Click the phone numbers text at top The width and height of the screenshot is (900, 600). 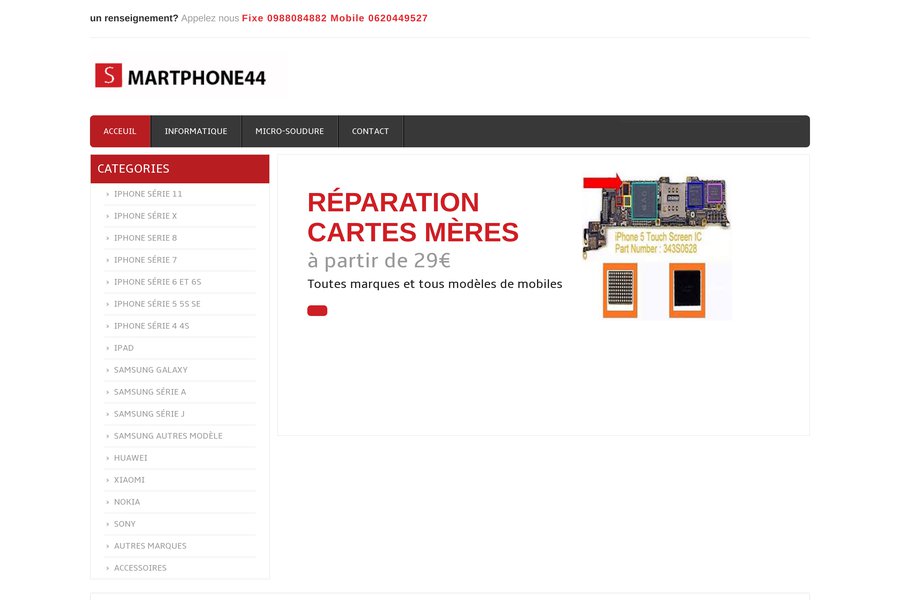pyautogui.click(x=335, y=18)
